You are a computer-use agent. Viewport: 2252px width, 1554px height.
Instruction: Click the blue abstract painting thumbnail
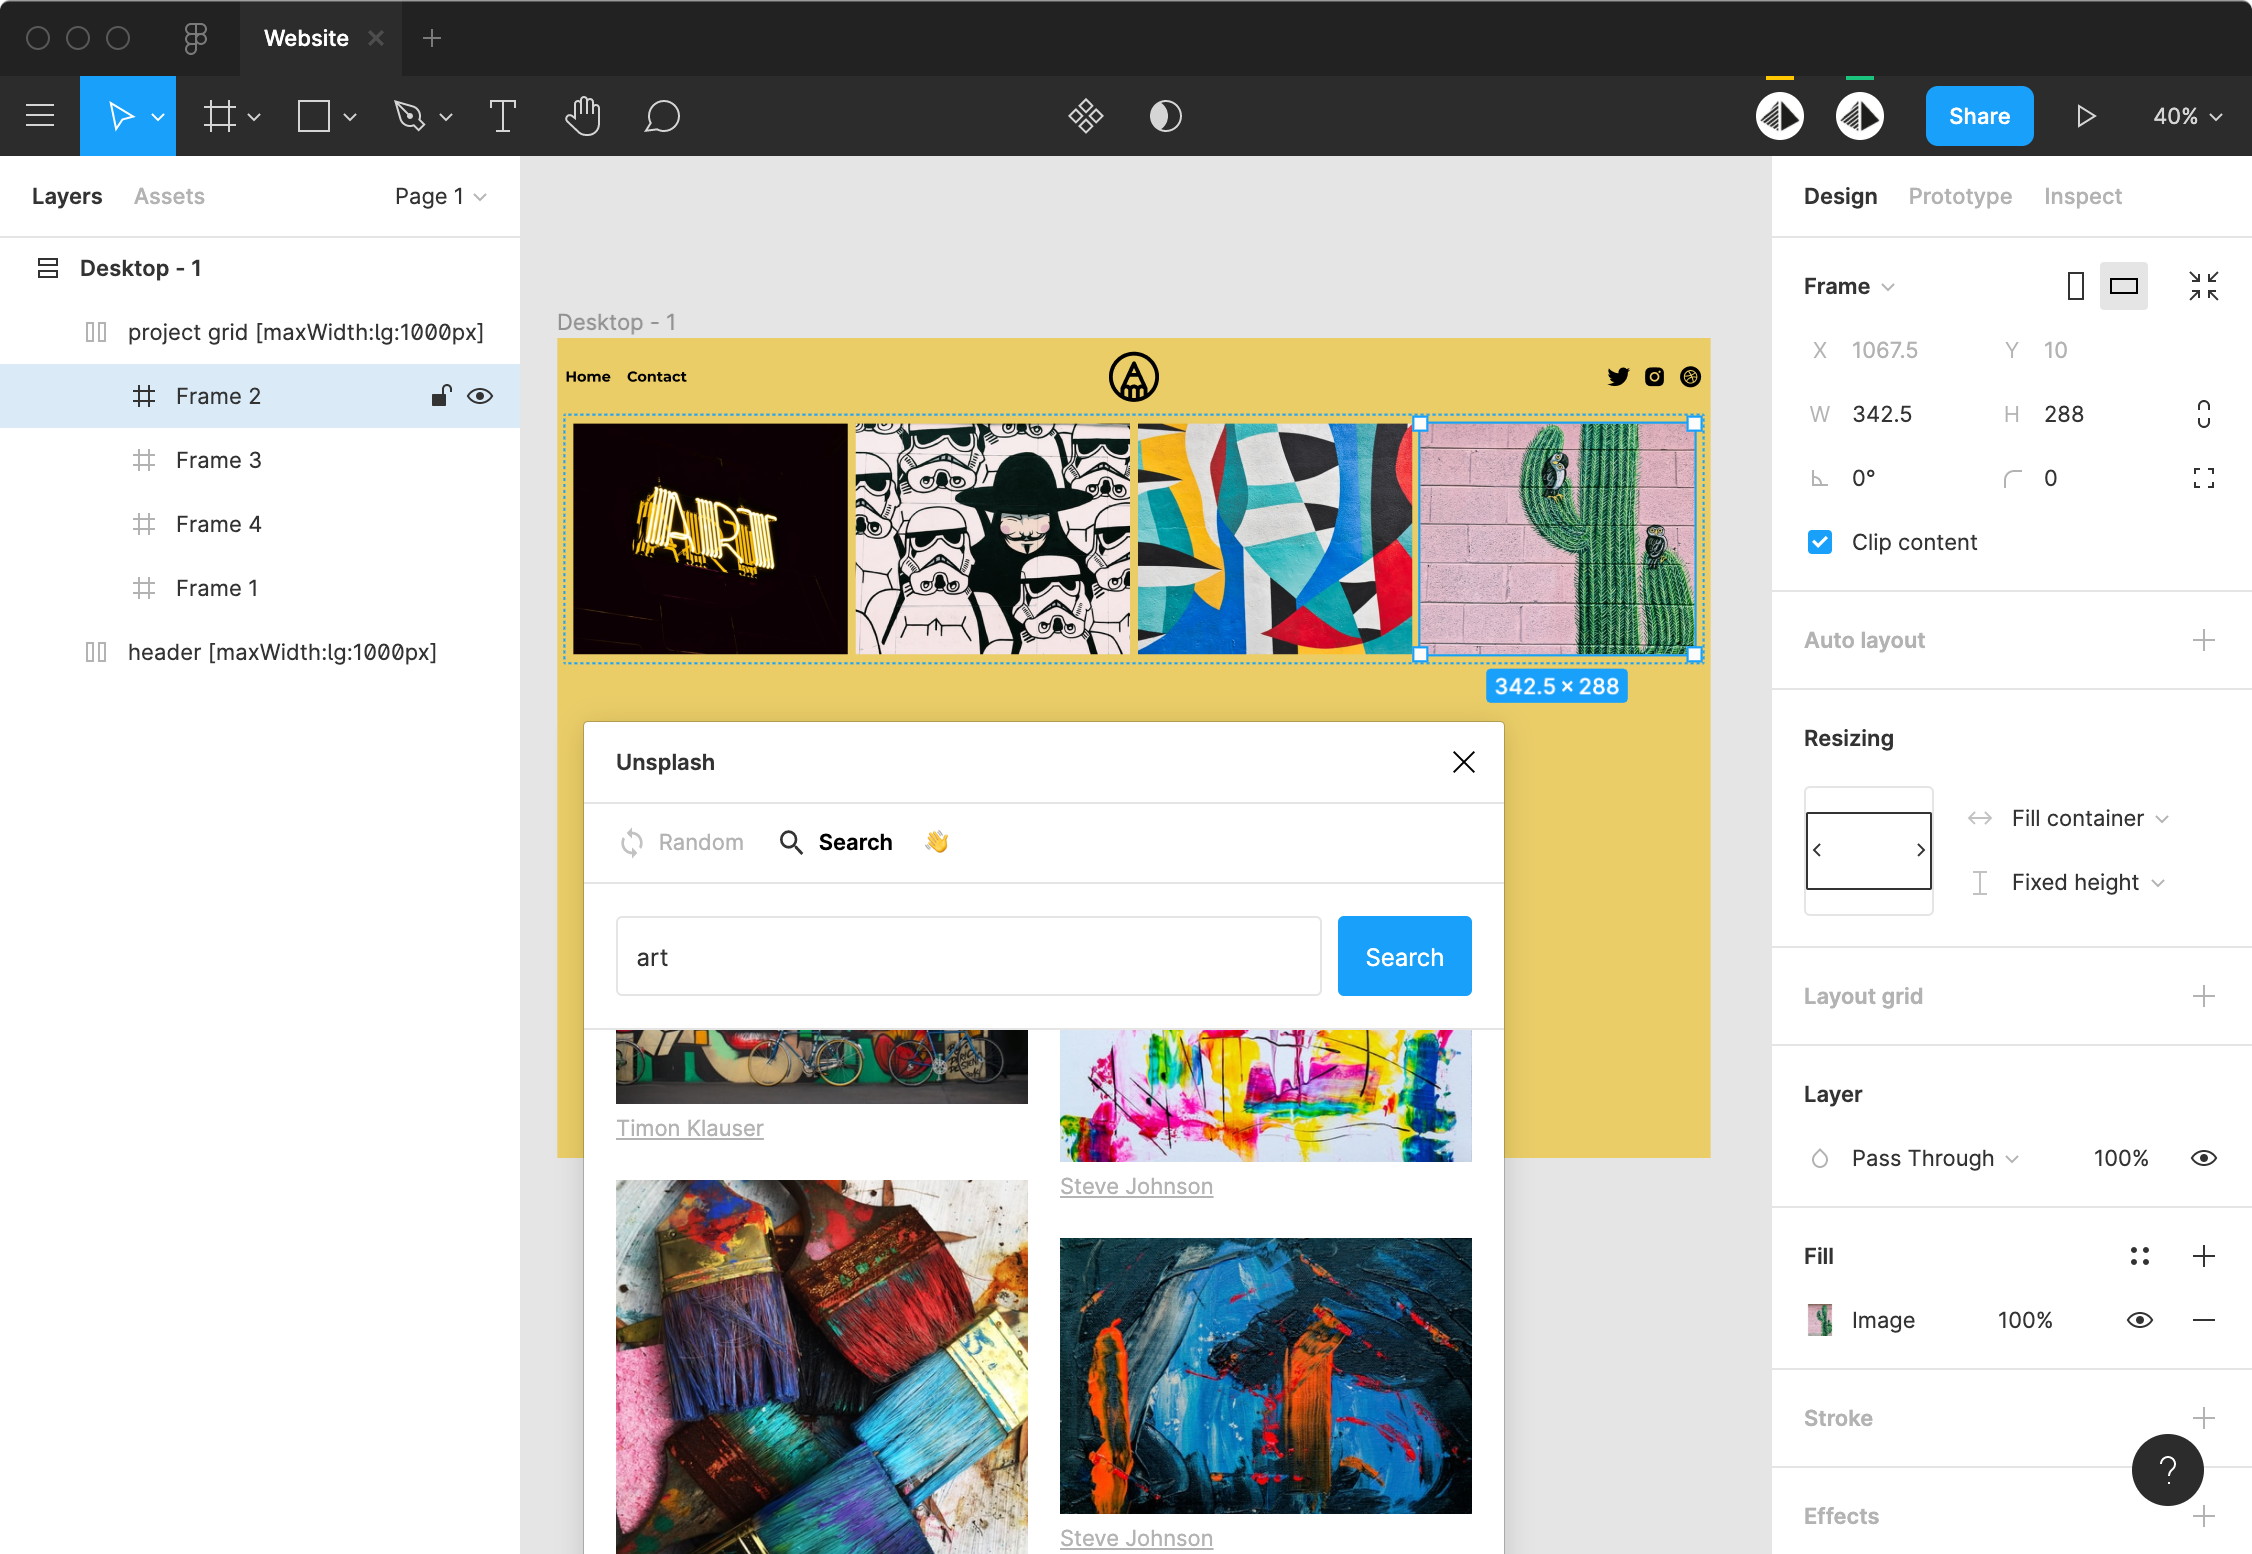(1266, 1376)
